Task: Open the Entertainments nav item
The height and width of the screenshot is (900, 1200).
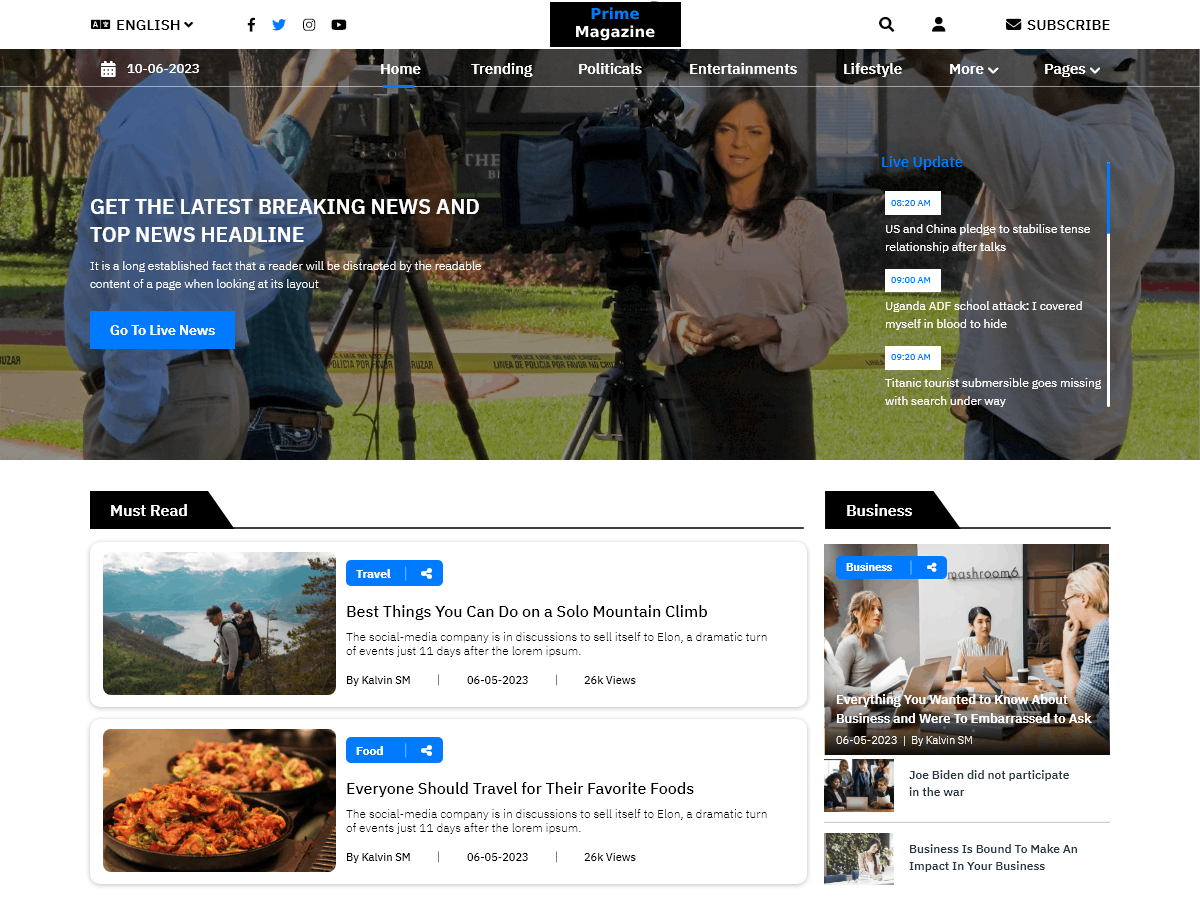Action: 742,69
